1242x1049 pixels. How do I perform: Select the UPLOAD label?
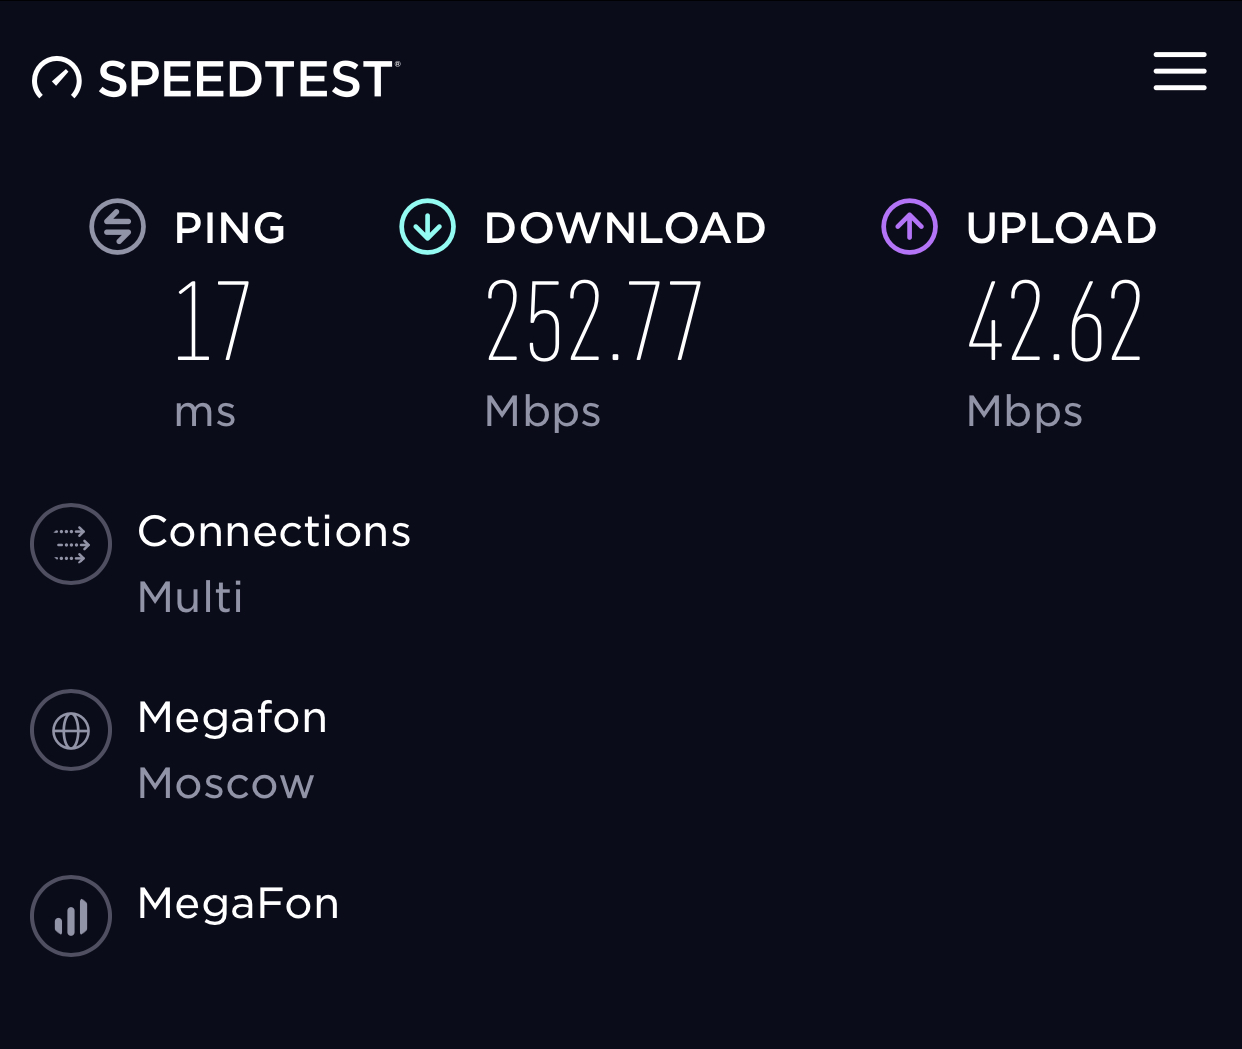pyautogui.click(x=1061, y=228)
